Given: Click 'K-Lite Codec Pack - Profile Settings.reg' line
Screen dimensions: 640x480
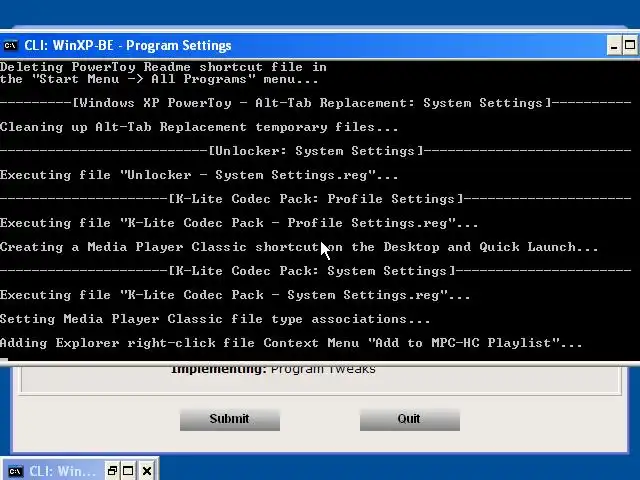Looking at the screenshot, I should click(239, 223).
